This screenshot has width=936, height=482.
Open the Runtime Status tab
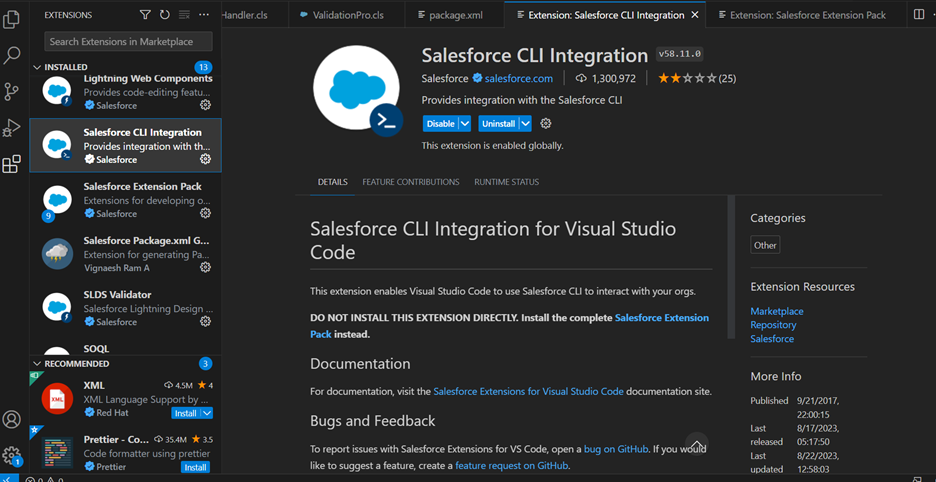506,182
